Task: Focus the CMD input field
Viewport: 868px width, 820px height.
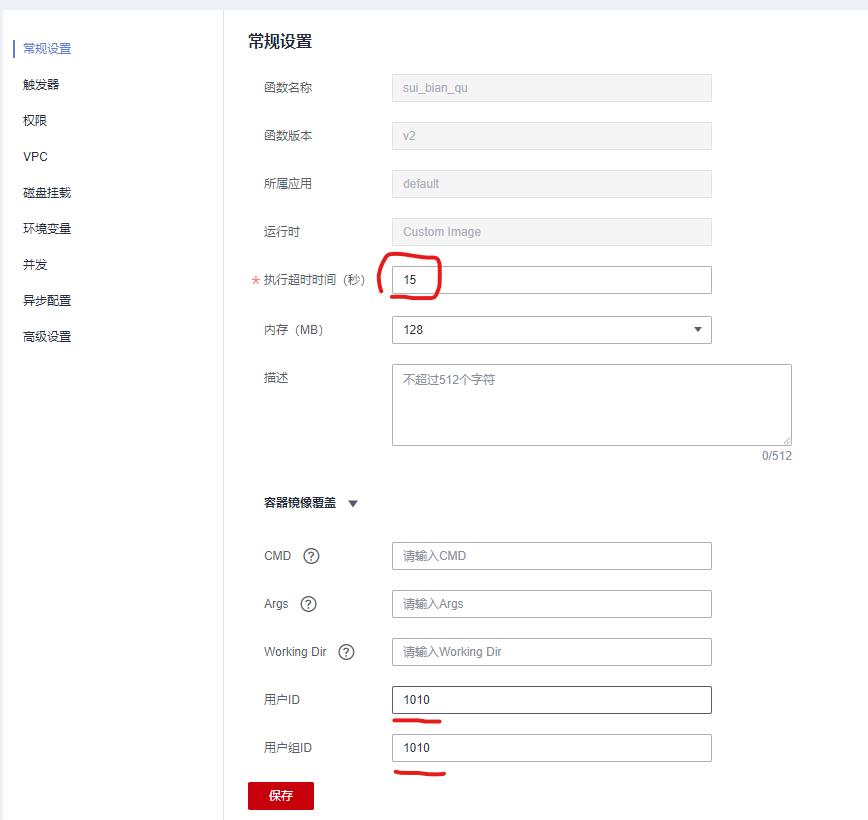Action: (x=551, y=556)
